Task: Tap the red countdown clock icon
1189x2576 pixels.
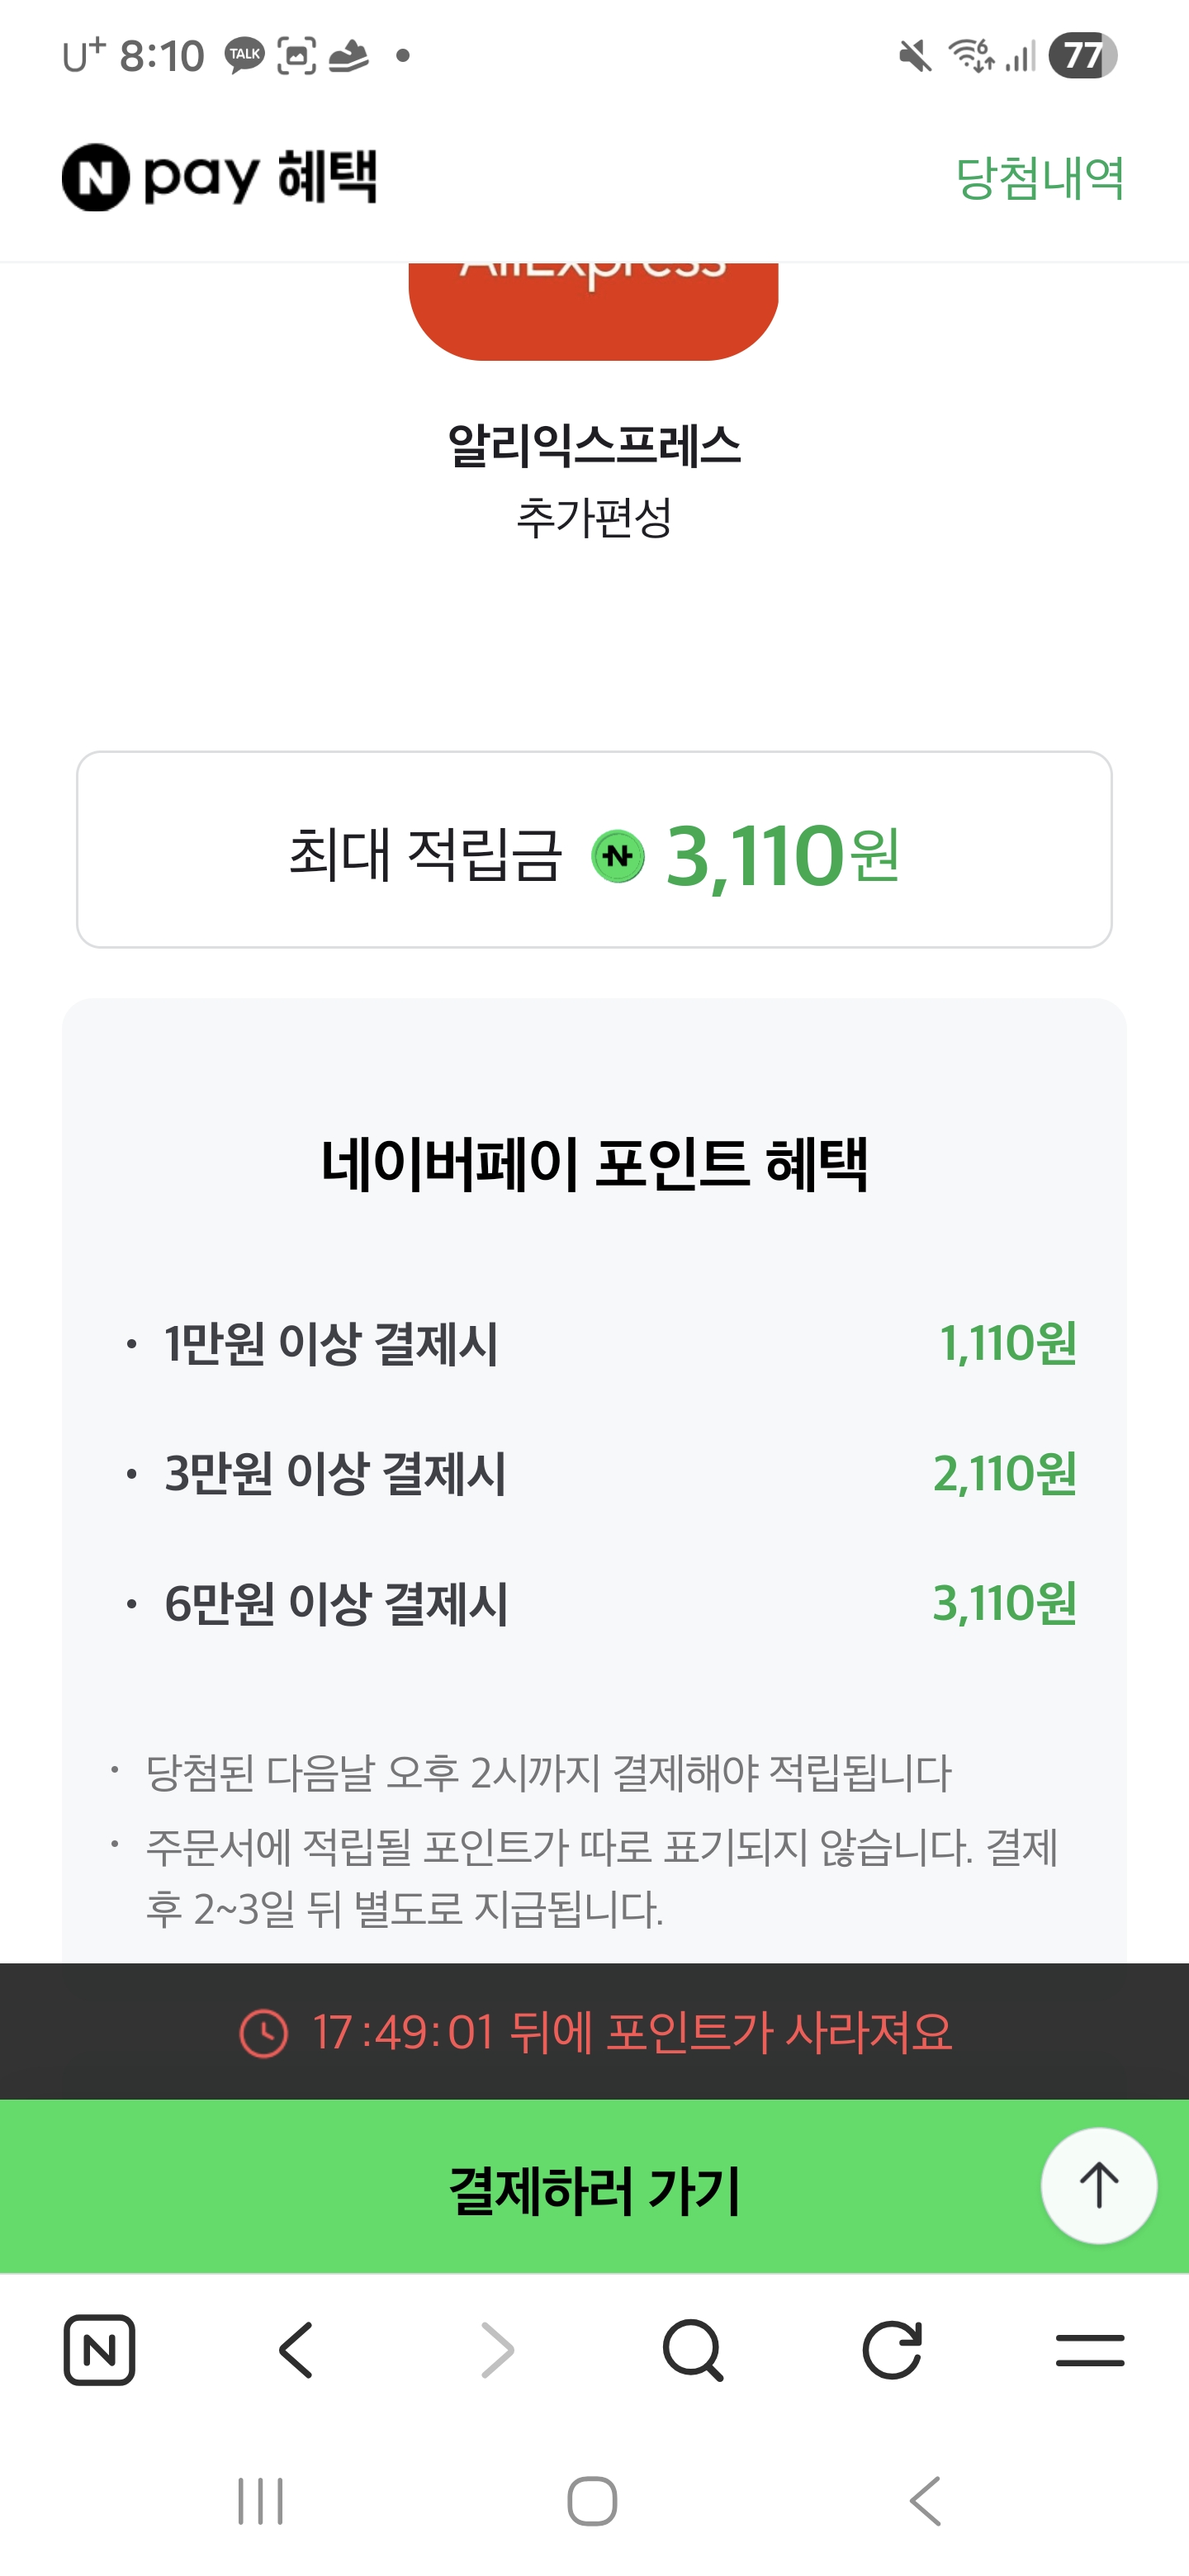Action: point(264,2033)
